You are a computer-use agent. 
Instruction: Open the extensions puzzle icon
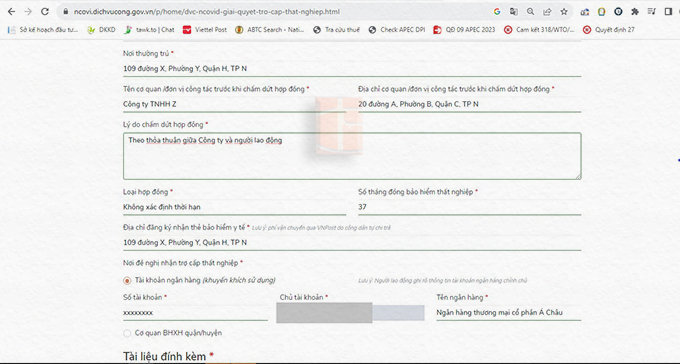tap(635, 12)
